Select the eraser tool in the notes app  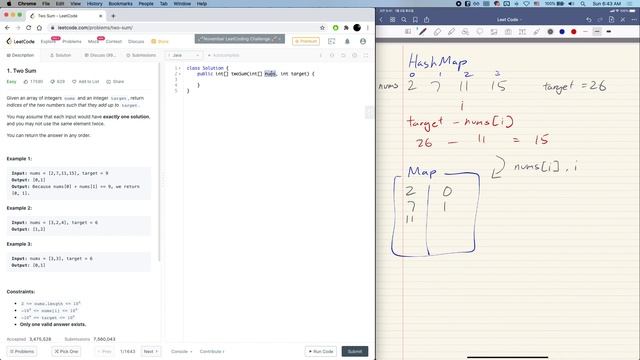pyautogui.click(x=437, y=31)
